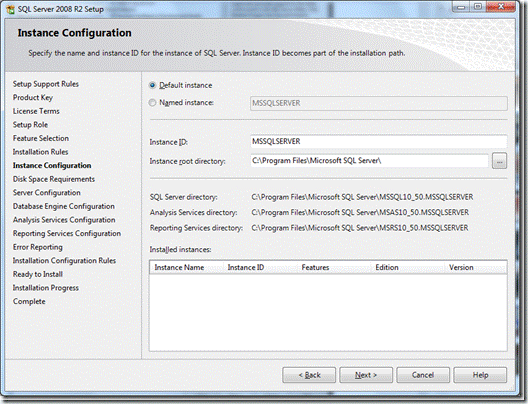This screenshot has width=528, height=404.
Task: Minimize the setup window
Action: point(461,7)
